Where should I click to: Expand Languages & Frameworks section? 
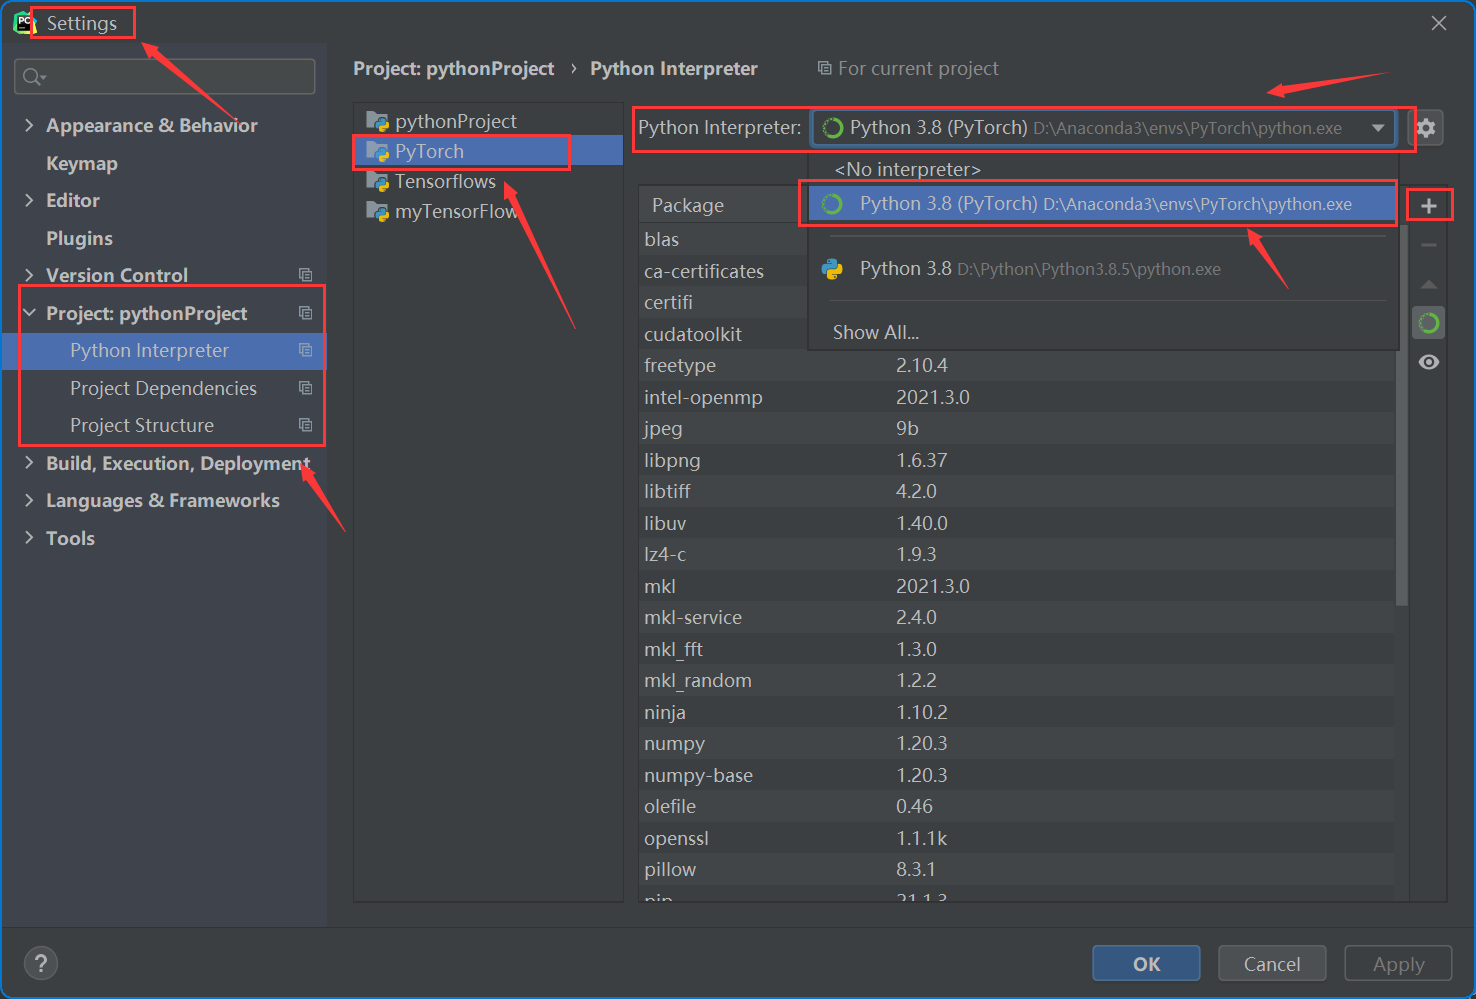click(x=29, y=500)
